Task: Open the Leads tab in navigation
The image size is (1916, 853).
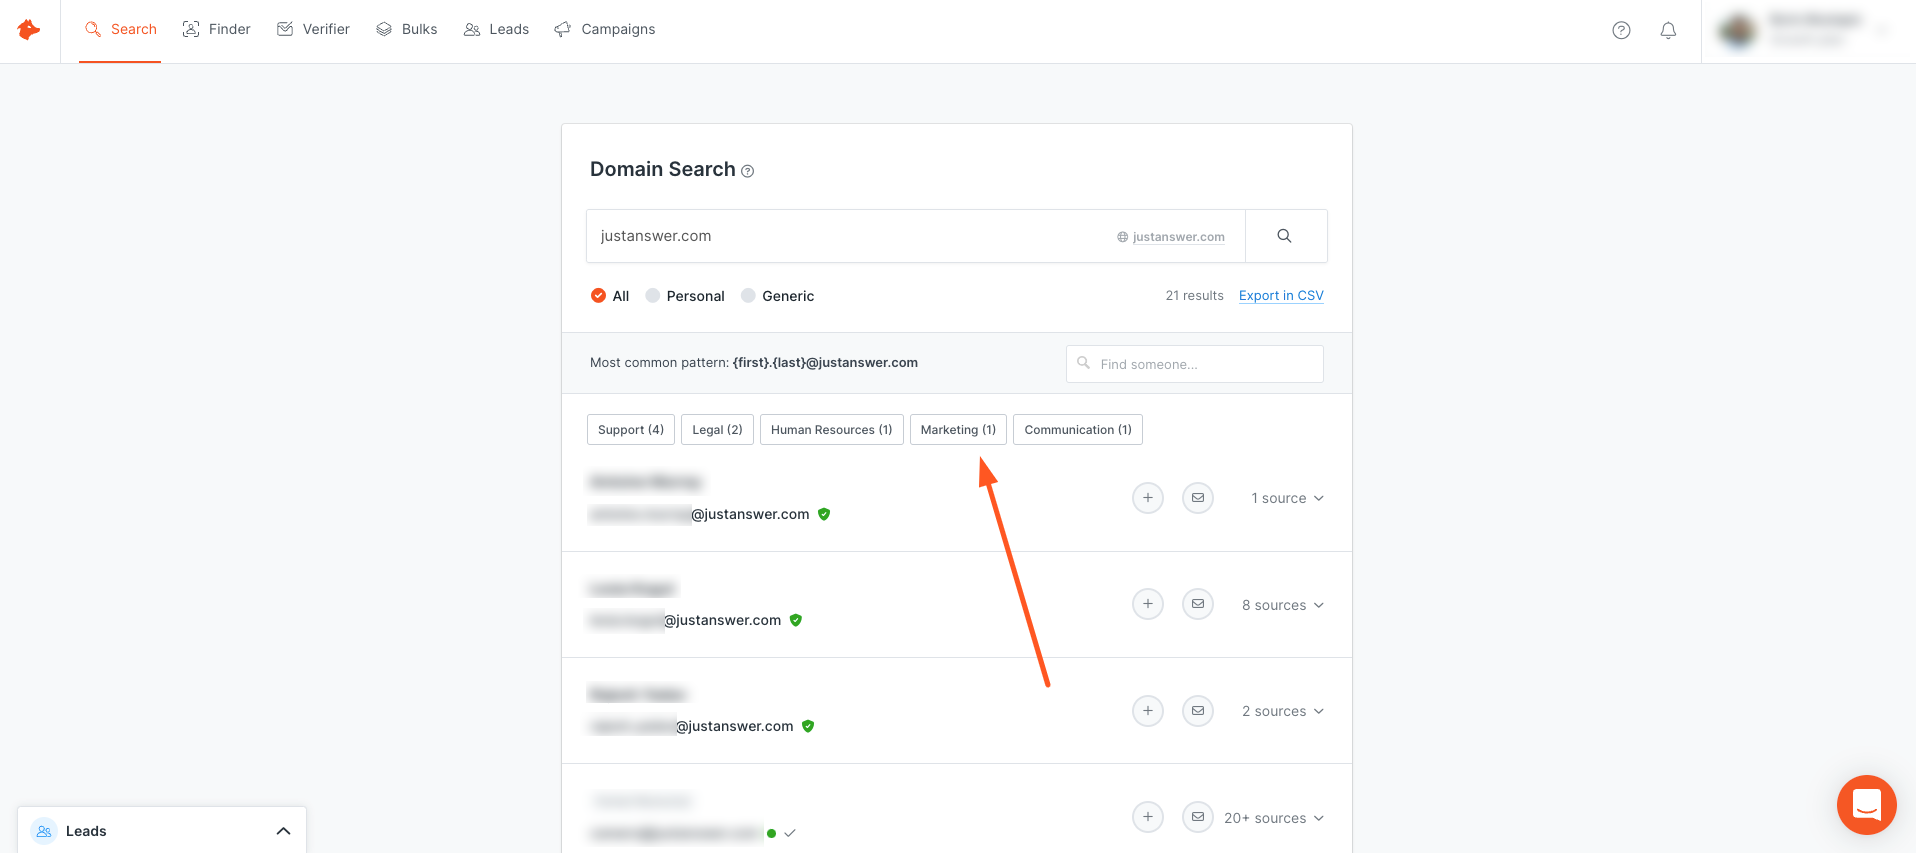Action: pos(496,30)
